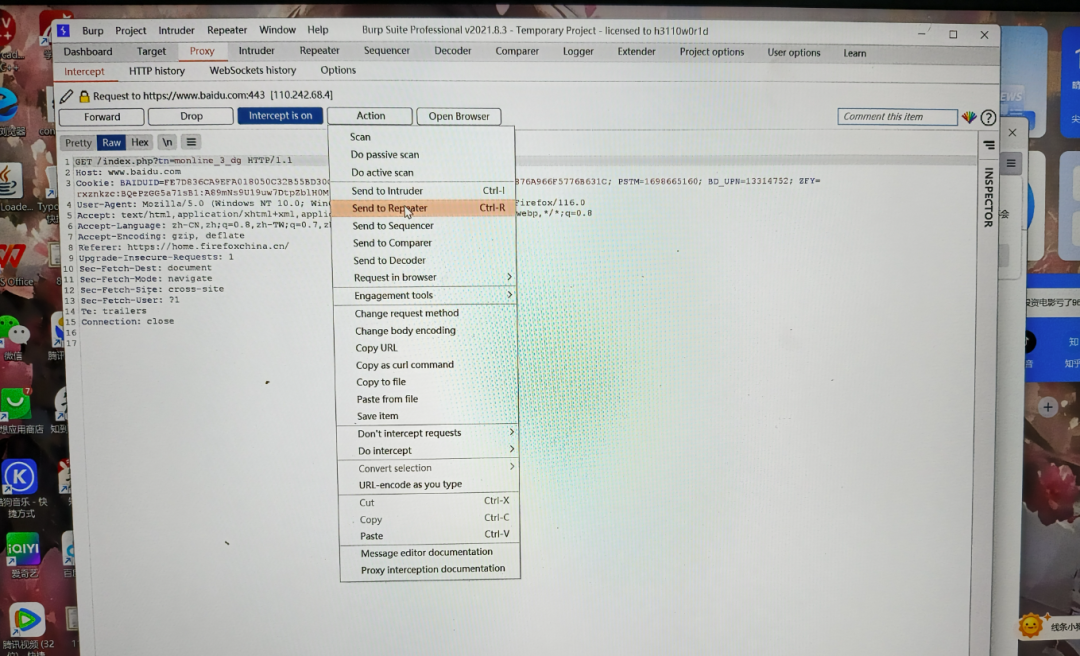This screenshot has height=656, width=1080.
Task: Choose Change request method
Action: click(426, 314)
